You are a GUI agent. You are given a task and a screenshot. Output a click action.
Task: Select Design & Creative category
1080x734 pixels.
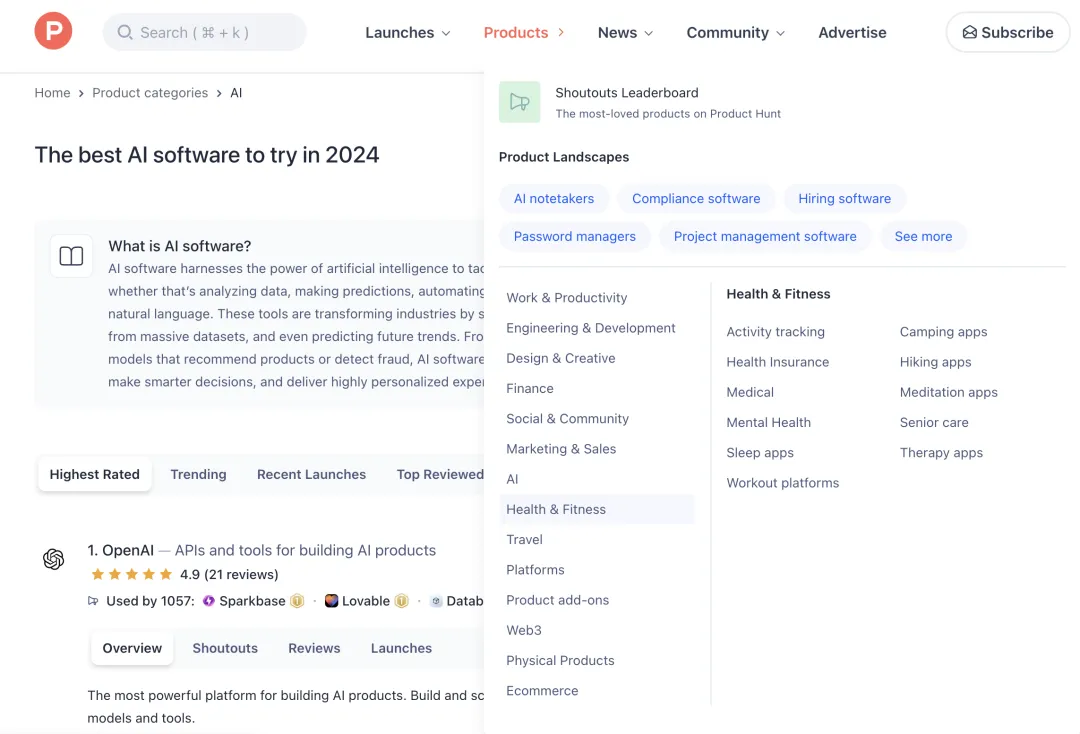[x=561, y=358]
